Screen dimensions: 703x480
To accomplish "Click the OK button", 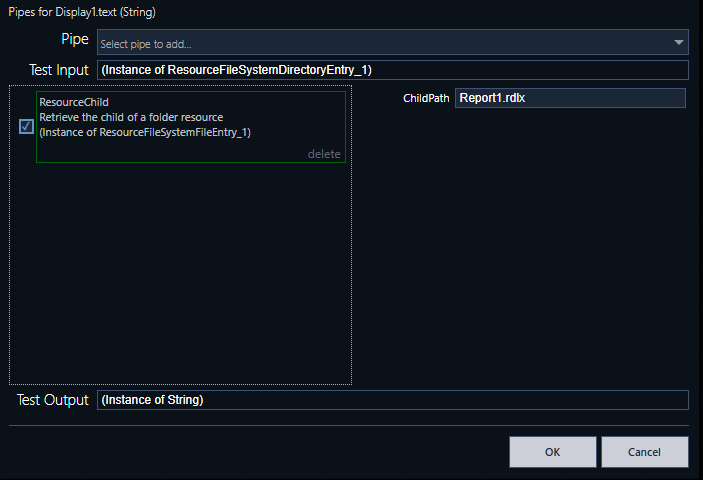I will pos(552,452).
